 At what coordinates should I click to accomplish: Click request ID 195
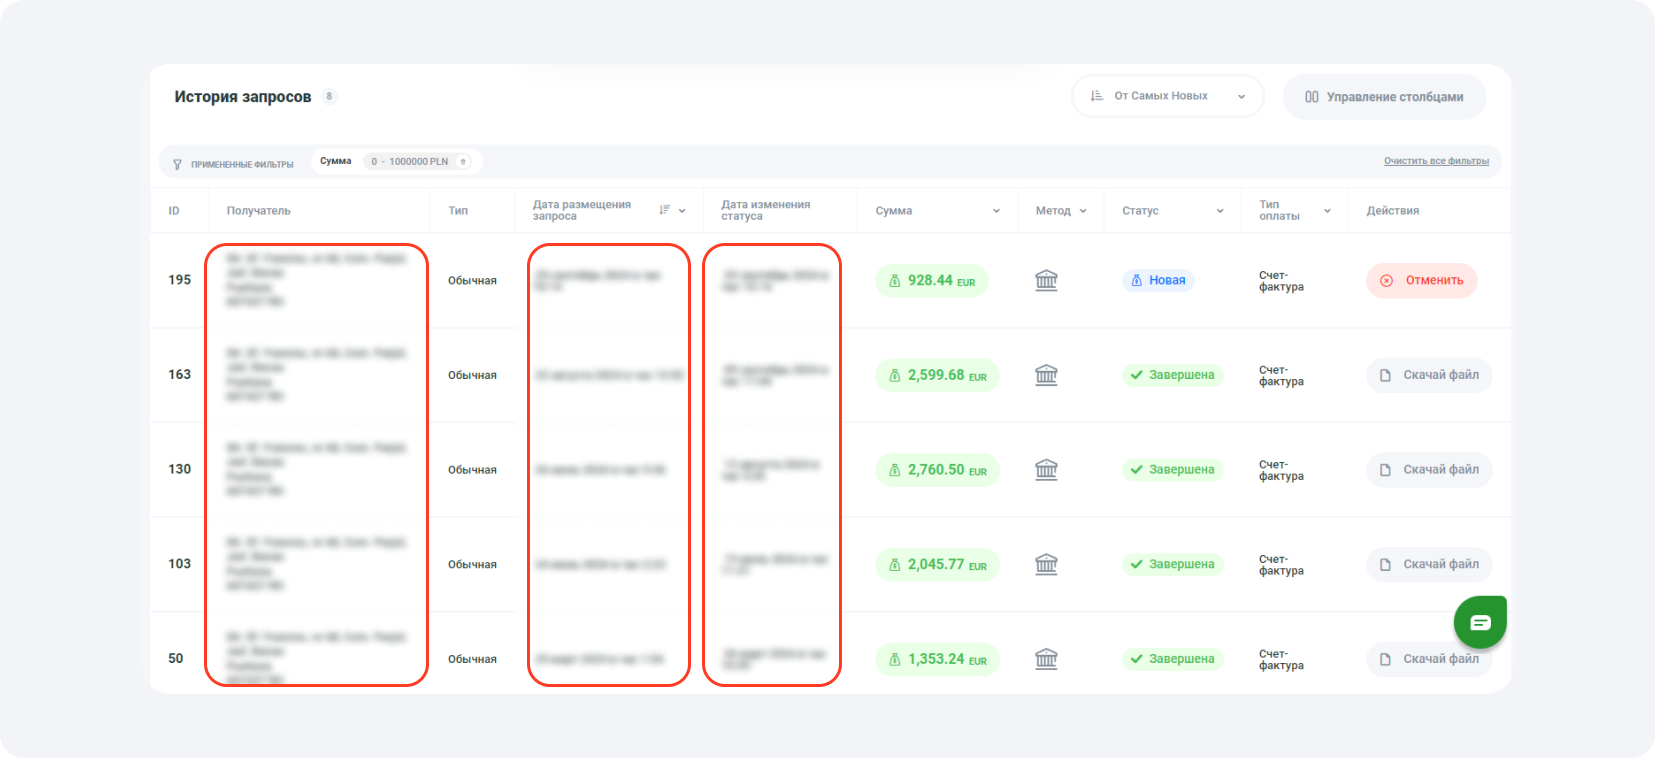point(179,280)
